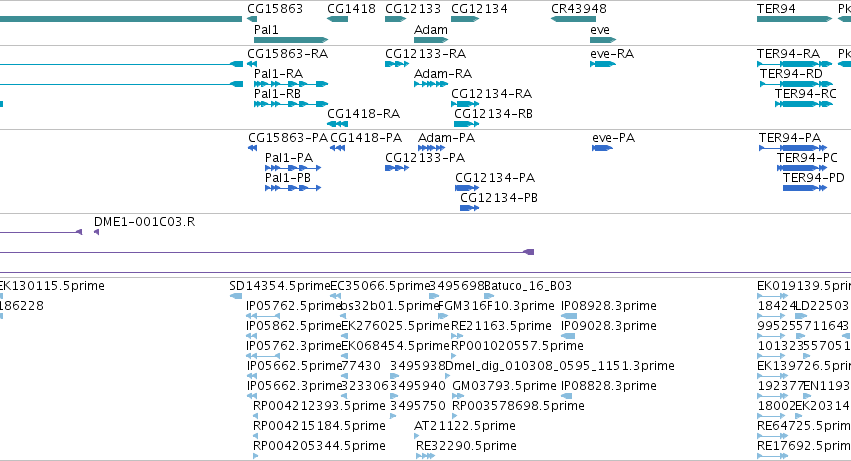Select the AT21122.5prime EST label
This screenshot has height=461, width=851.
pyautogui.click(x=465, y=426)
